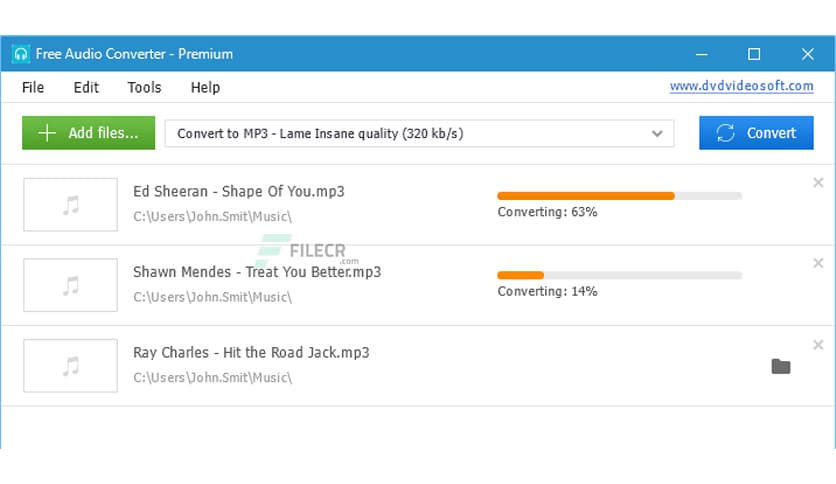The height and width of the screenshot is (484, 836).
Task: Click music note thumbnail of Ray Charles track
Action: click(x=70, y=366)
